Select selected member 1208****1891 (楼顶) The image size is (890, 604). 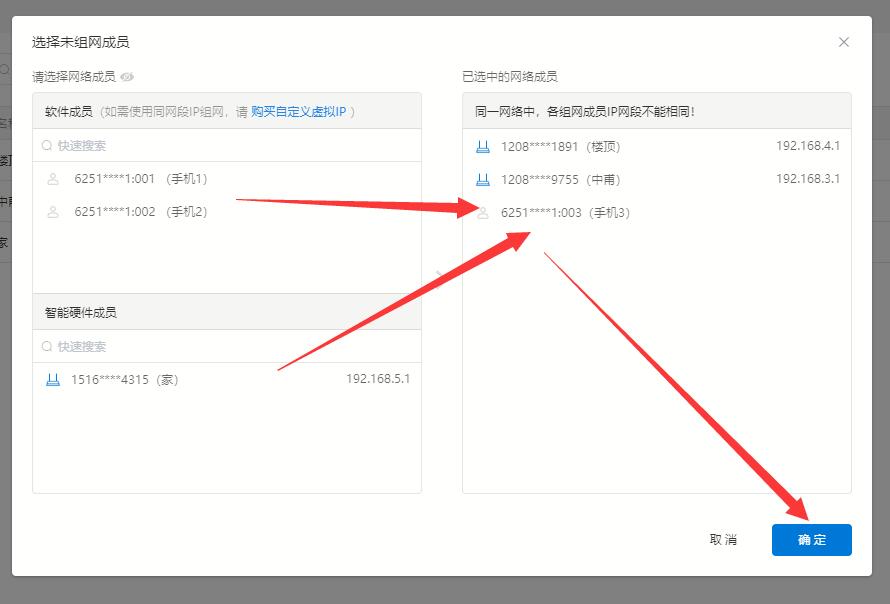point(657,146)
